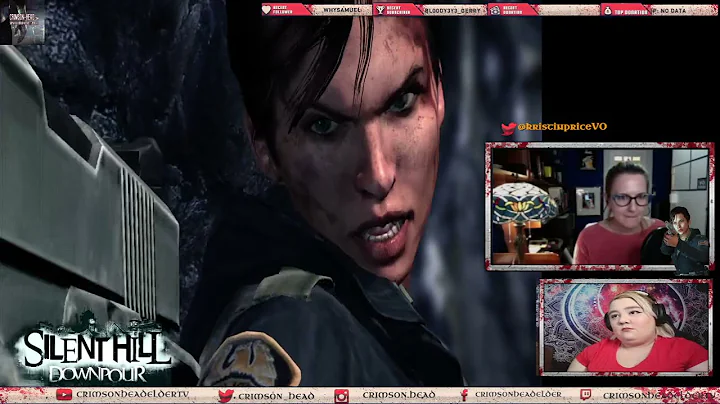Click the CrimsonHeadElderTV YouTube handle
This screenshot has height=404, width=720.
pos(133,394)
